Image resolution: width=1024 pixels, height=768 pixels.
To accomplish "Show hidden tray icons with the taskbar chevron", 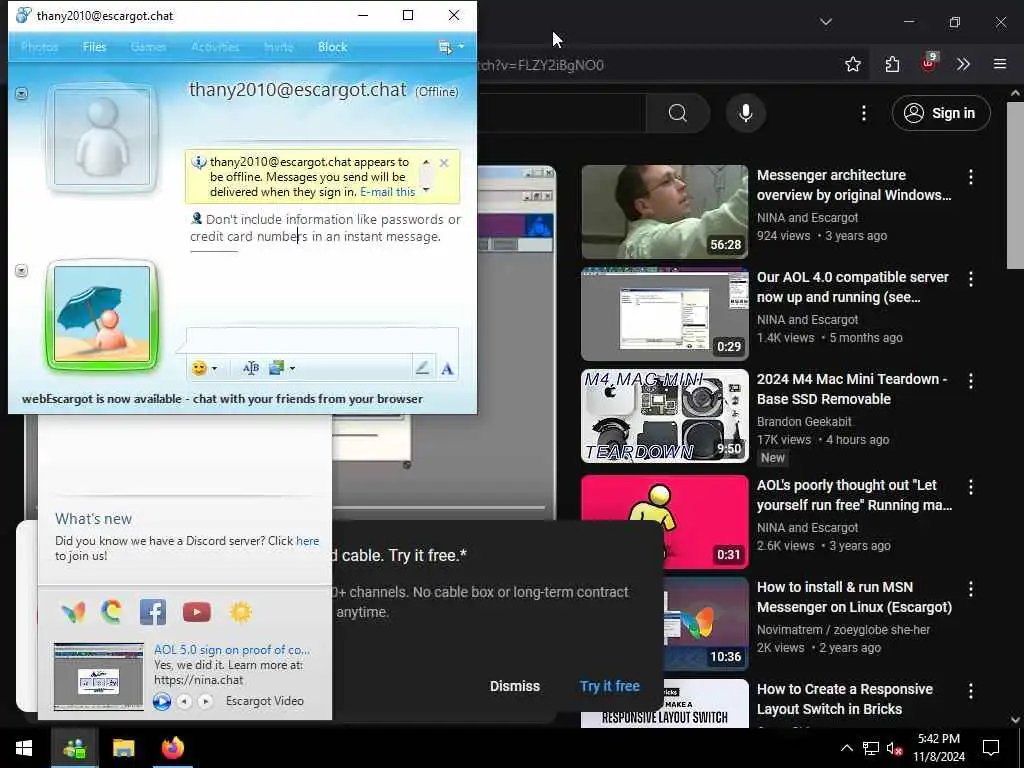I will click(x=846, y=748).
